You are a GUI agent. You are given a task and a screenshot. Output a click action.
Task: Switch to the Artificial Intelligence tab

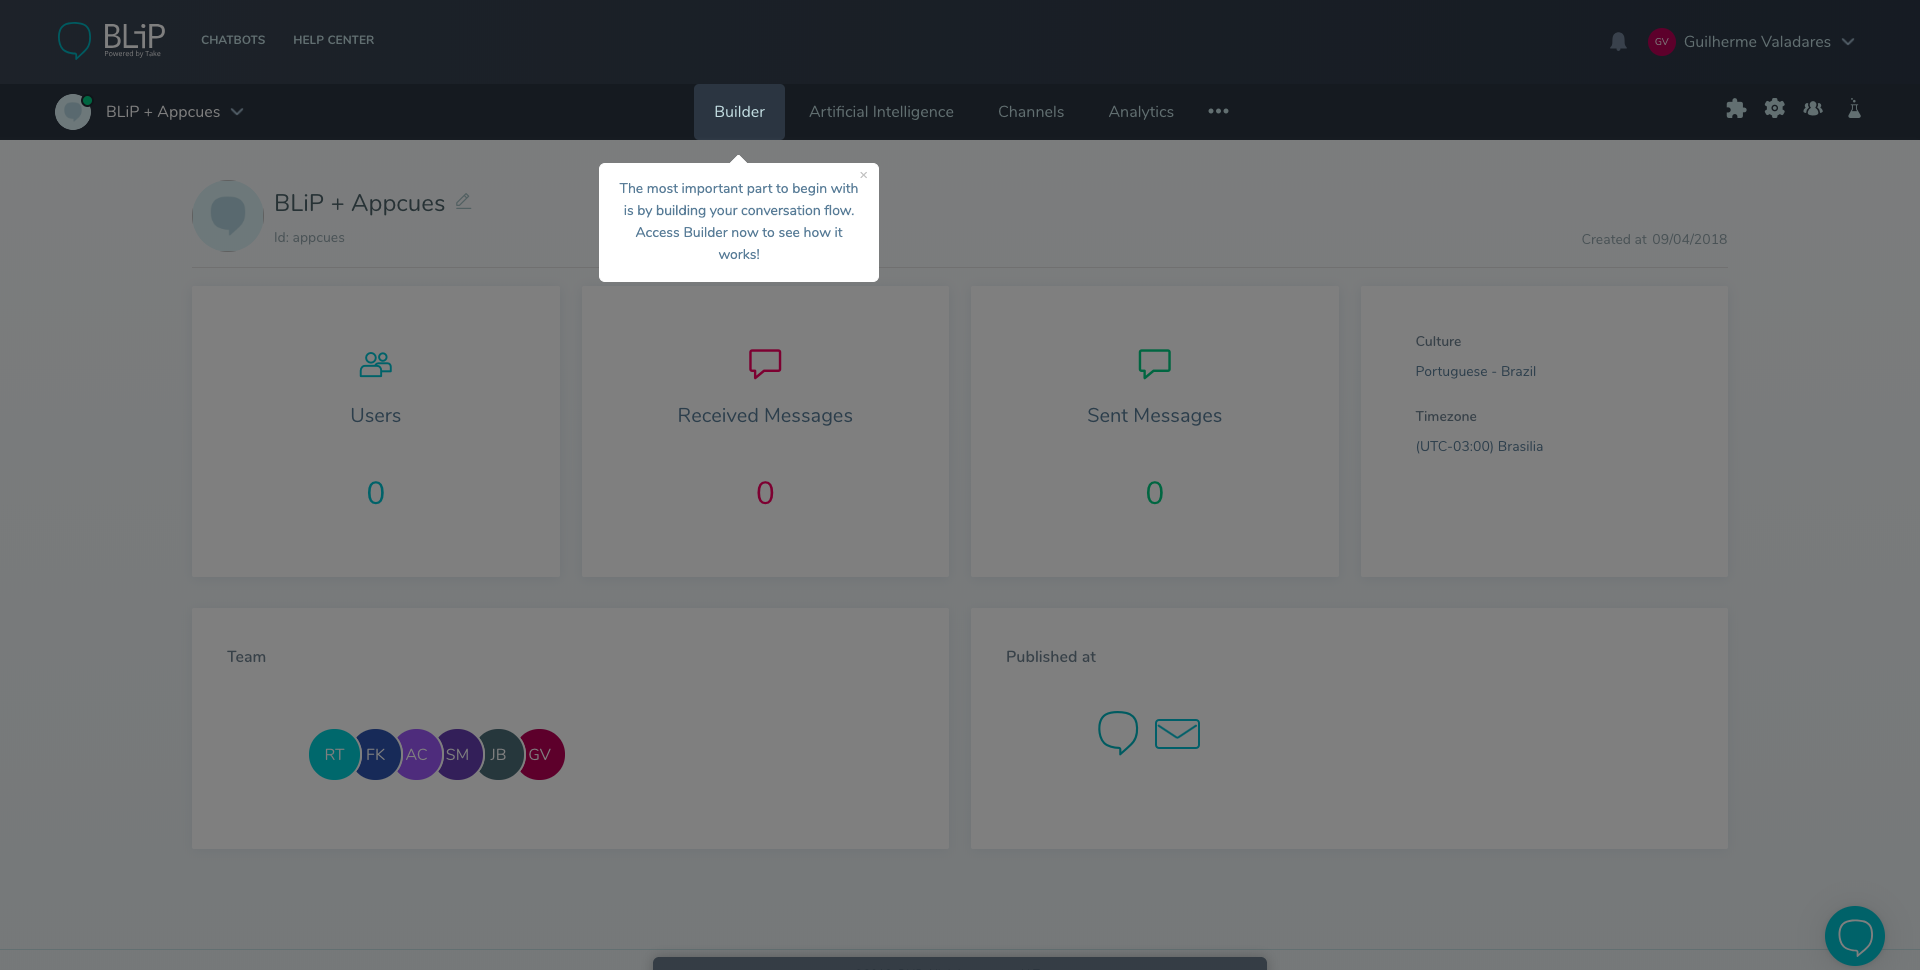pyautogui.click(x=881, y=112)
